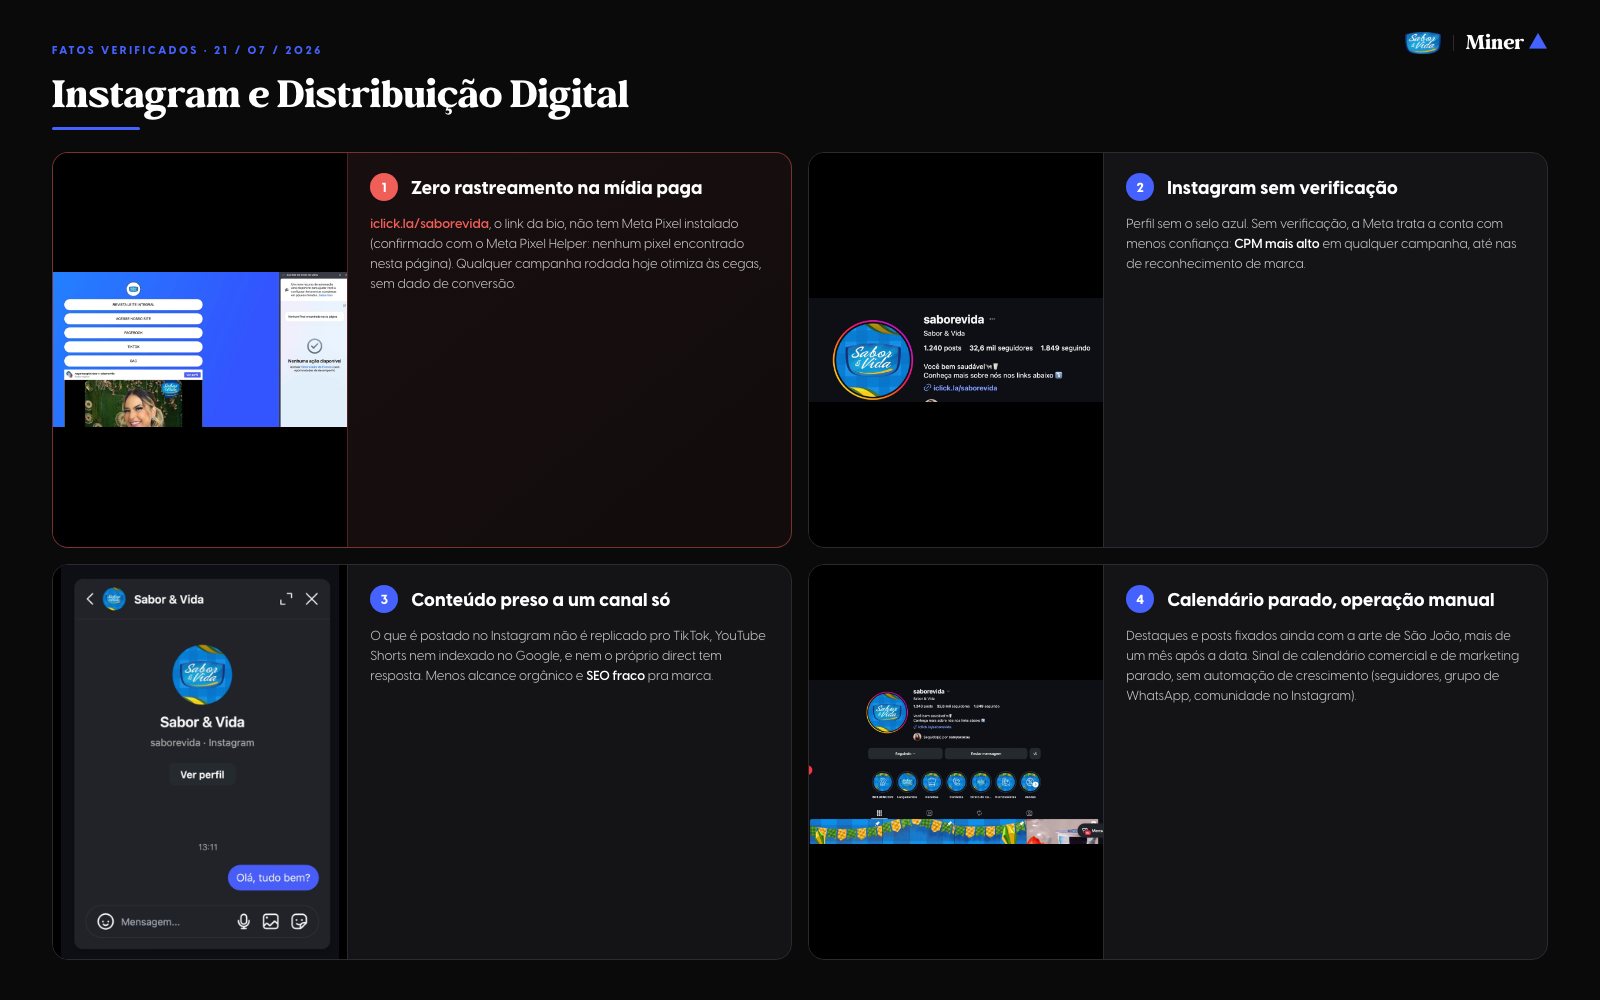Click 'Instagram sem verificação' title

pos(1282,188)
